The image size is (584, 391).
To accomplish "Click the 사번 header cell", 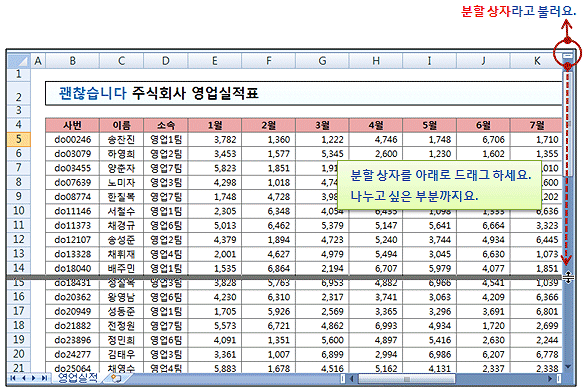I will point(73,125).
